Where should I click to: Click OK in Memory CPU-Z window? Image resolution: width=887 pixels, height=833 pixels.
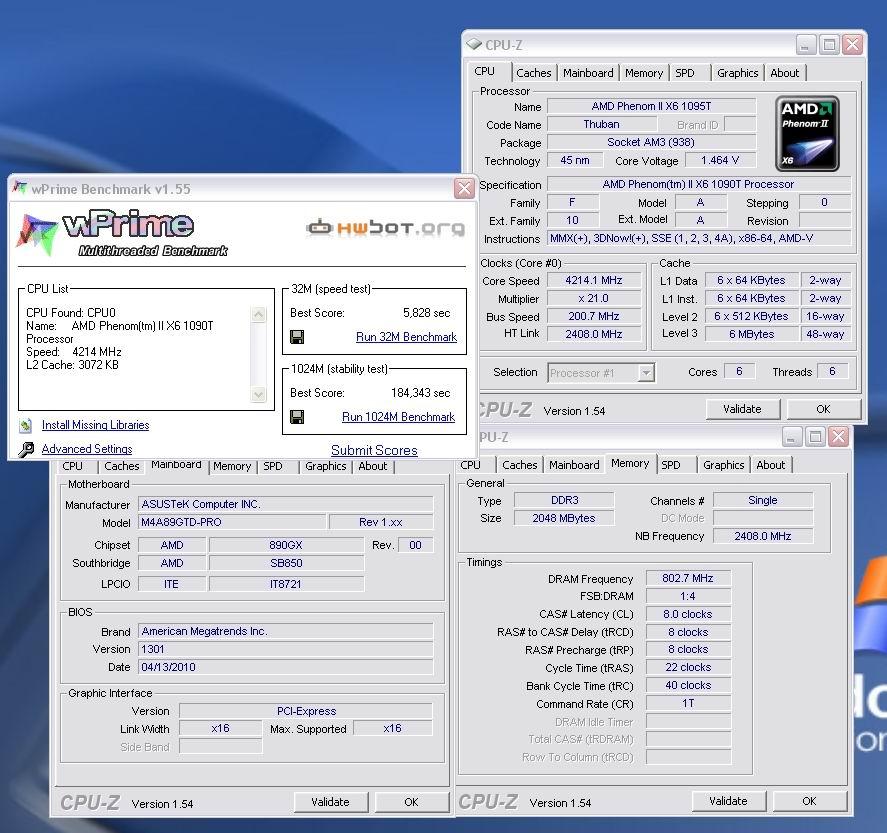(809, 801)
